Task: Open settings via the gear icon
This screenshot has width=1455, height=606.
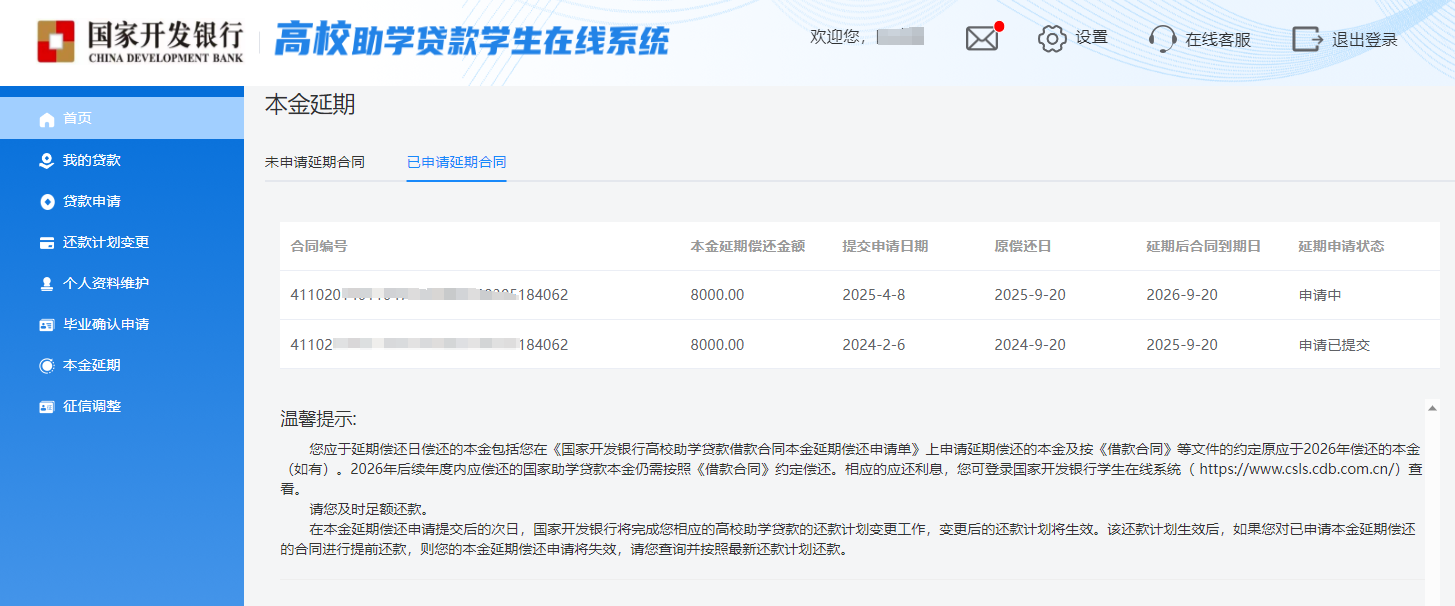Action: [x=1052, y=39]
